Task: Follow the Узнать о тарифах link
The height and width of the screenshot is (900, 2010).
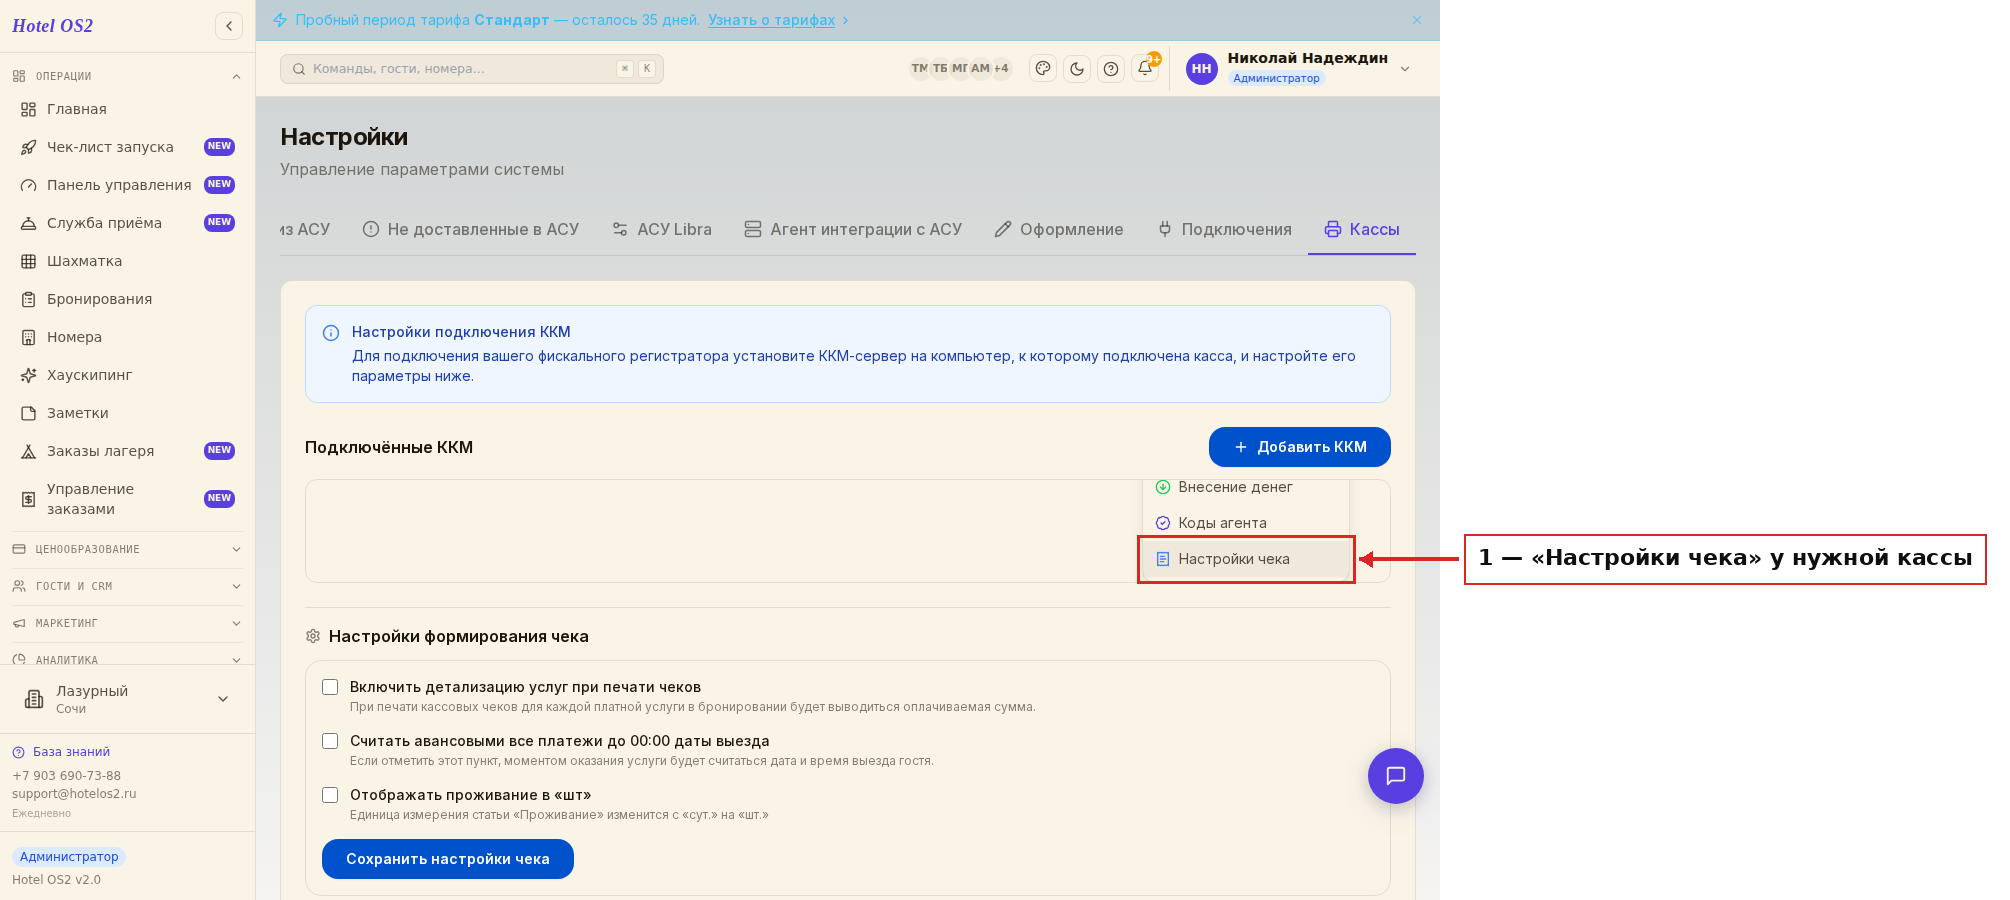Action: [x=772, y=20]
